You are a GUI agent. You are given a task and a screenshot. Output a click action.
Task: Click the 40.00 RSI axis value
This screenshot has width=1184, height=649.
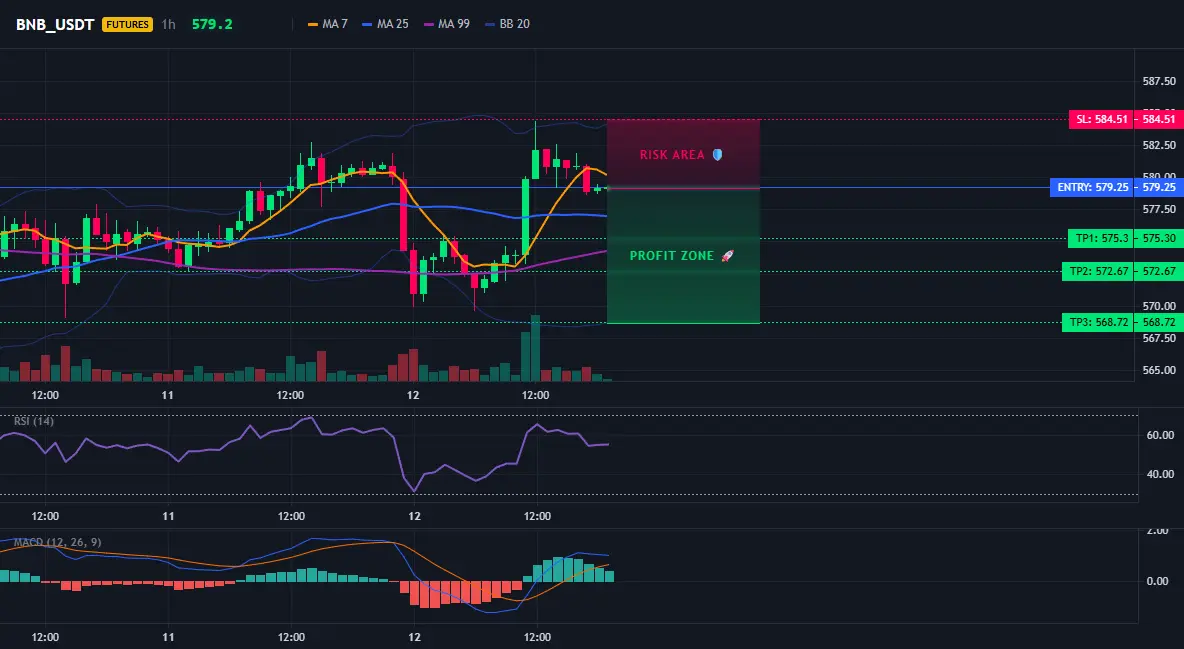click(x=1161, y=474)
